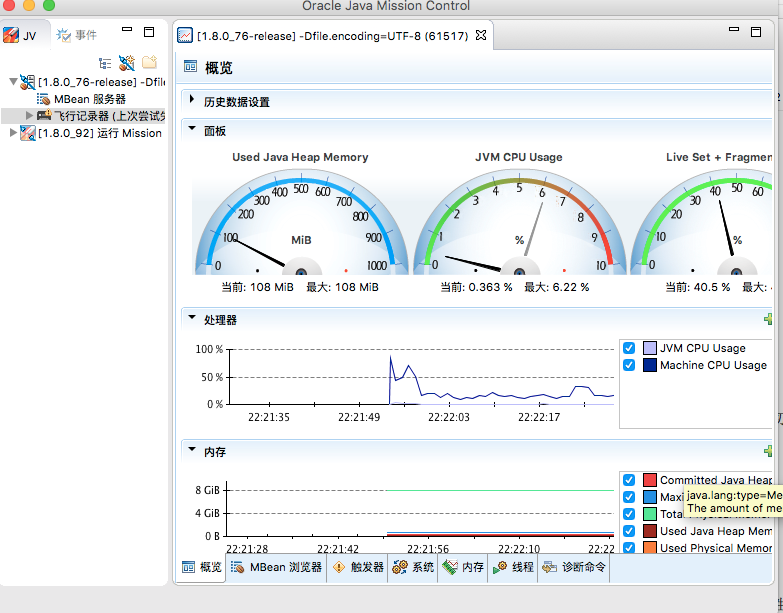
Task: Click the Used Java Heap Memory gauge dial
Action: pyautogui.click(x=301, y=225)
